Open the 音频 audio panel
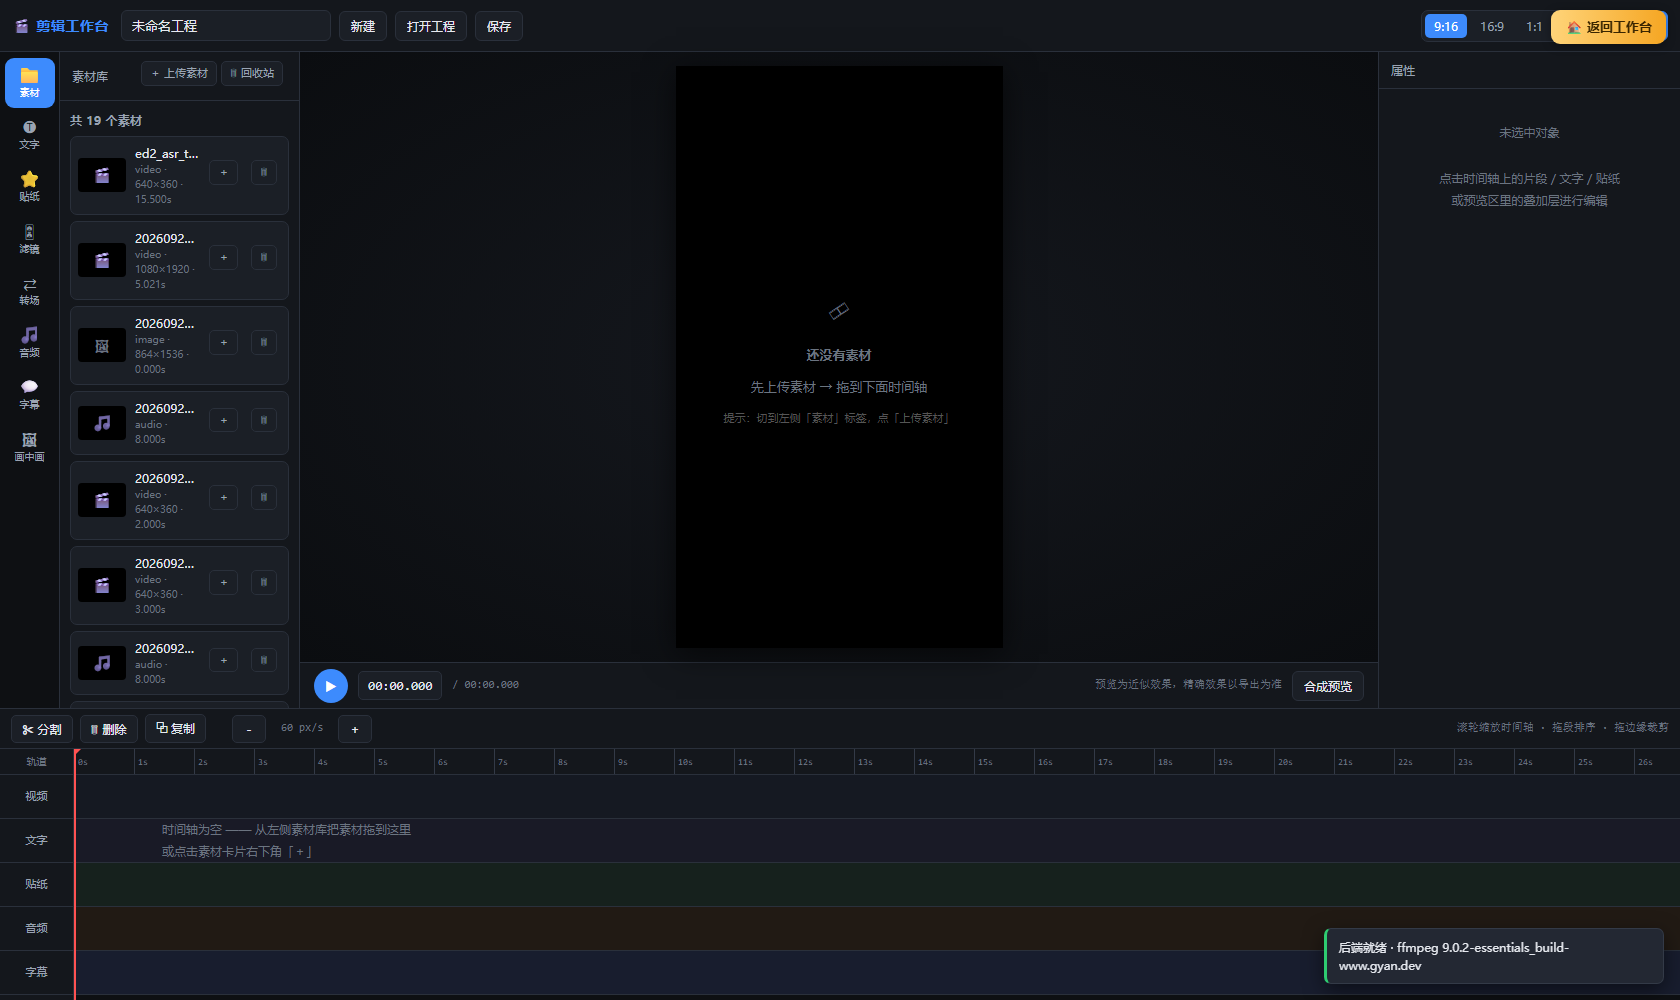Viewport: 1680px width, 1000px height. [30, 343]
